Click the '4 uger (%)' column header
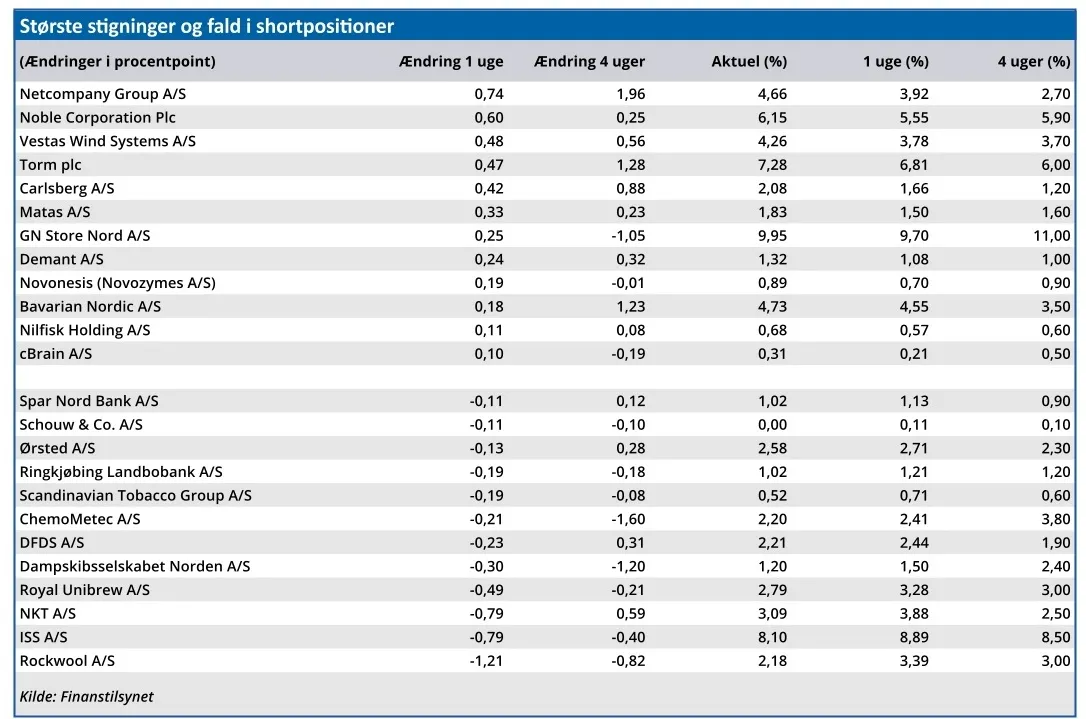 (x=1033, y=62)
